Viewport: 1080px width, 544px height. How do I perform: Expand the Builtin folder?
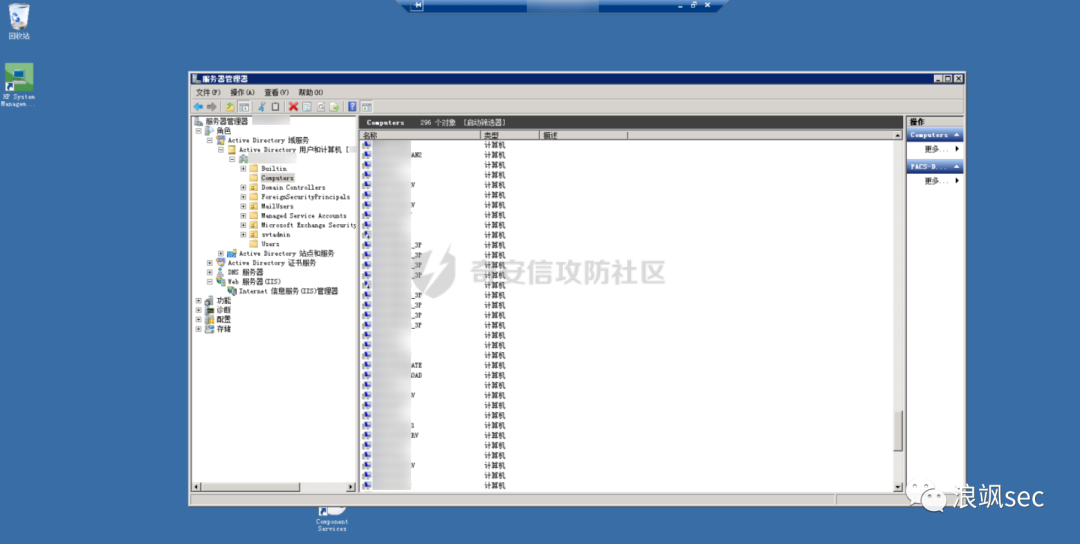[x=243, y=169]
